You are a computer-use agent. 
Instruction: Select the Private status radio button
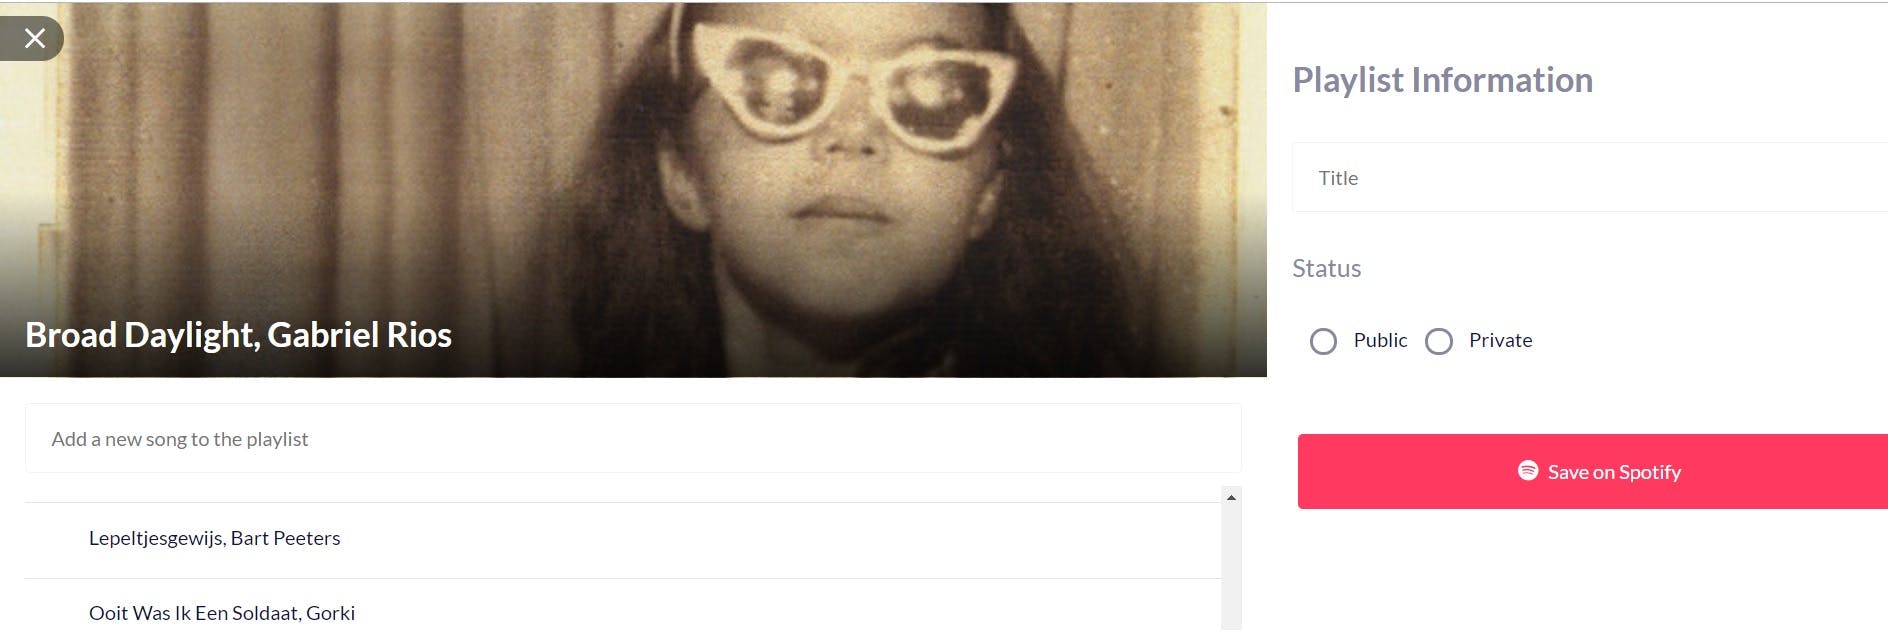tap(1438, 342)
